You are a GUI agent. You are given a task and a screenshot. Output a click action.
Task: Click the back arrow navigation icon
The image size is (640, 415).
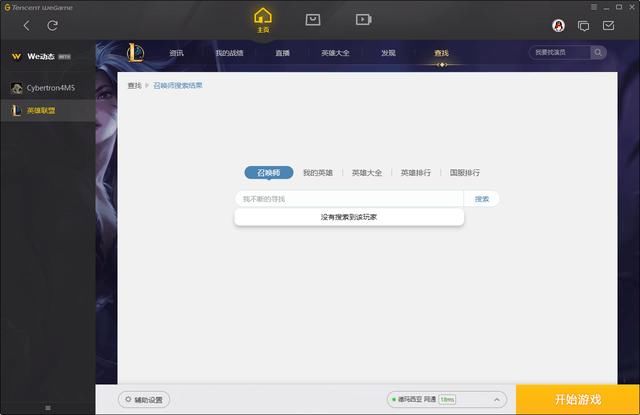click(27, 26)
